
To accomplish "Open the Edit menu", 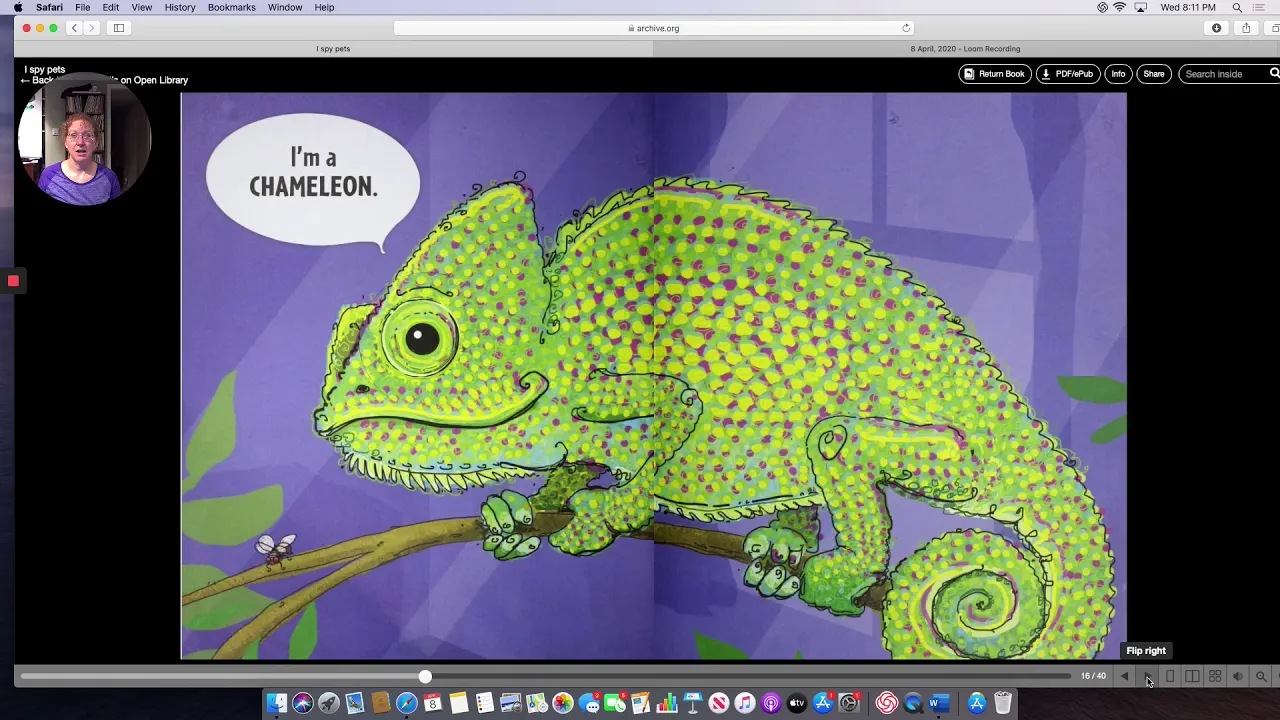I will 111,7.
